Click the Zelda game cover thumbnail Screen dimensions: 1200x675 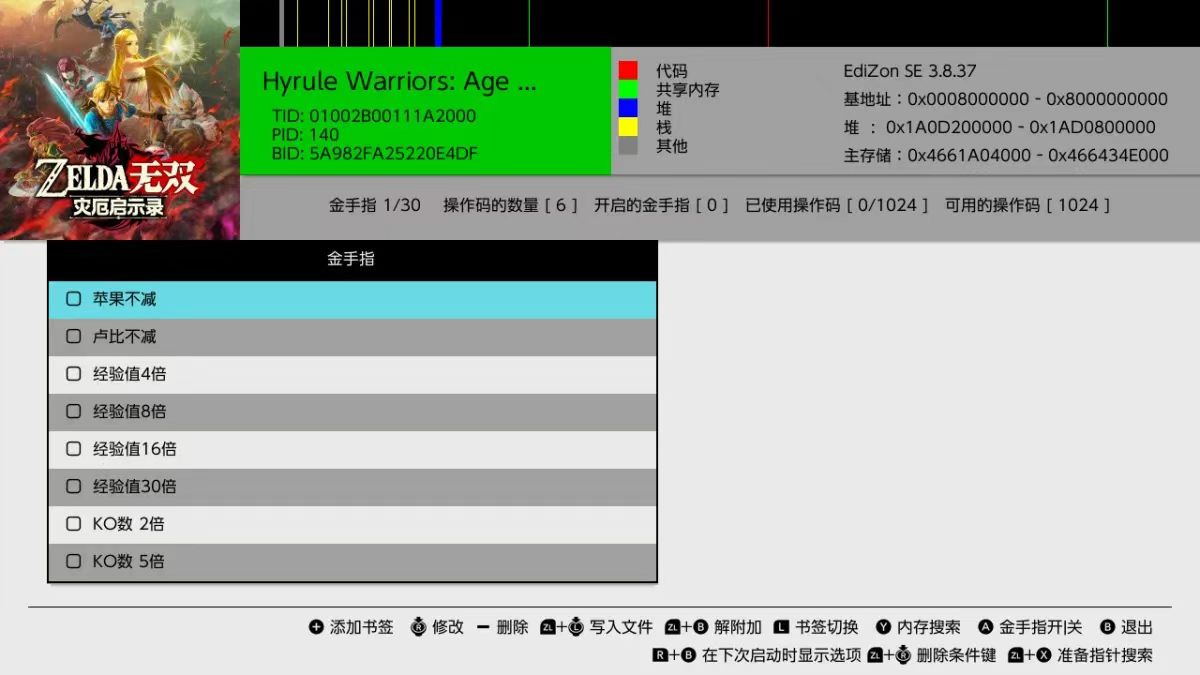(120, 120)
